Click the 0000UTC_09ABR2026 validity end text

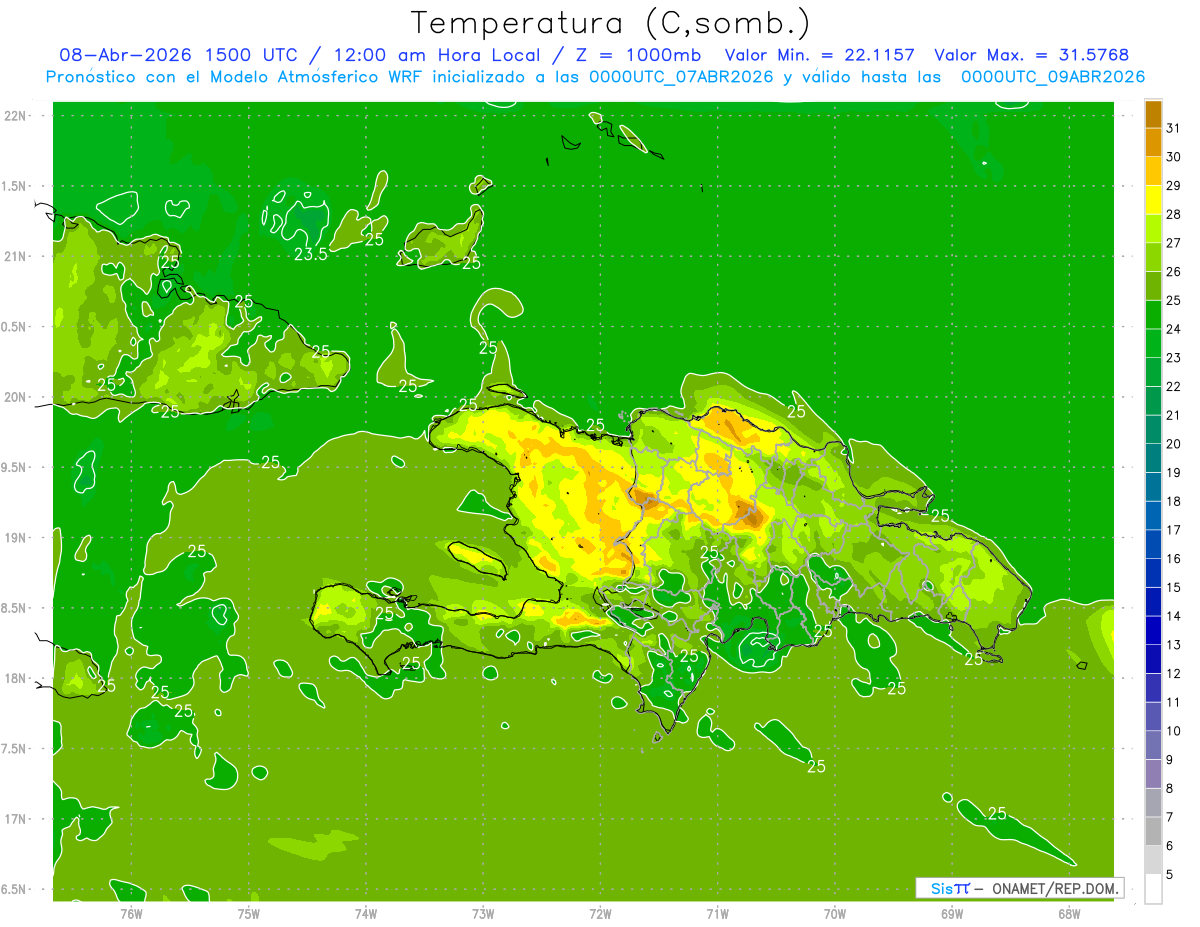click(1053, 77)
